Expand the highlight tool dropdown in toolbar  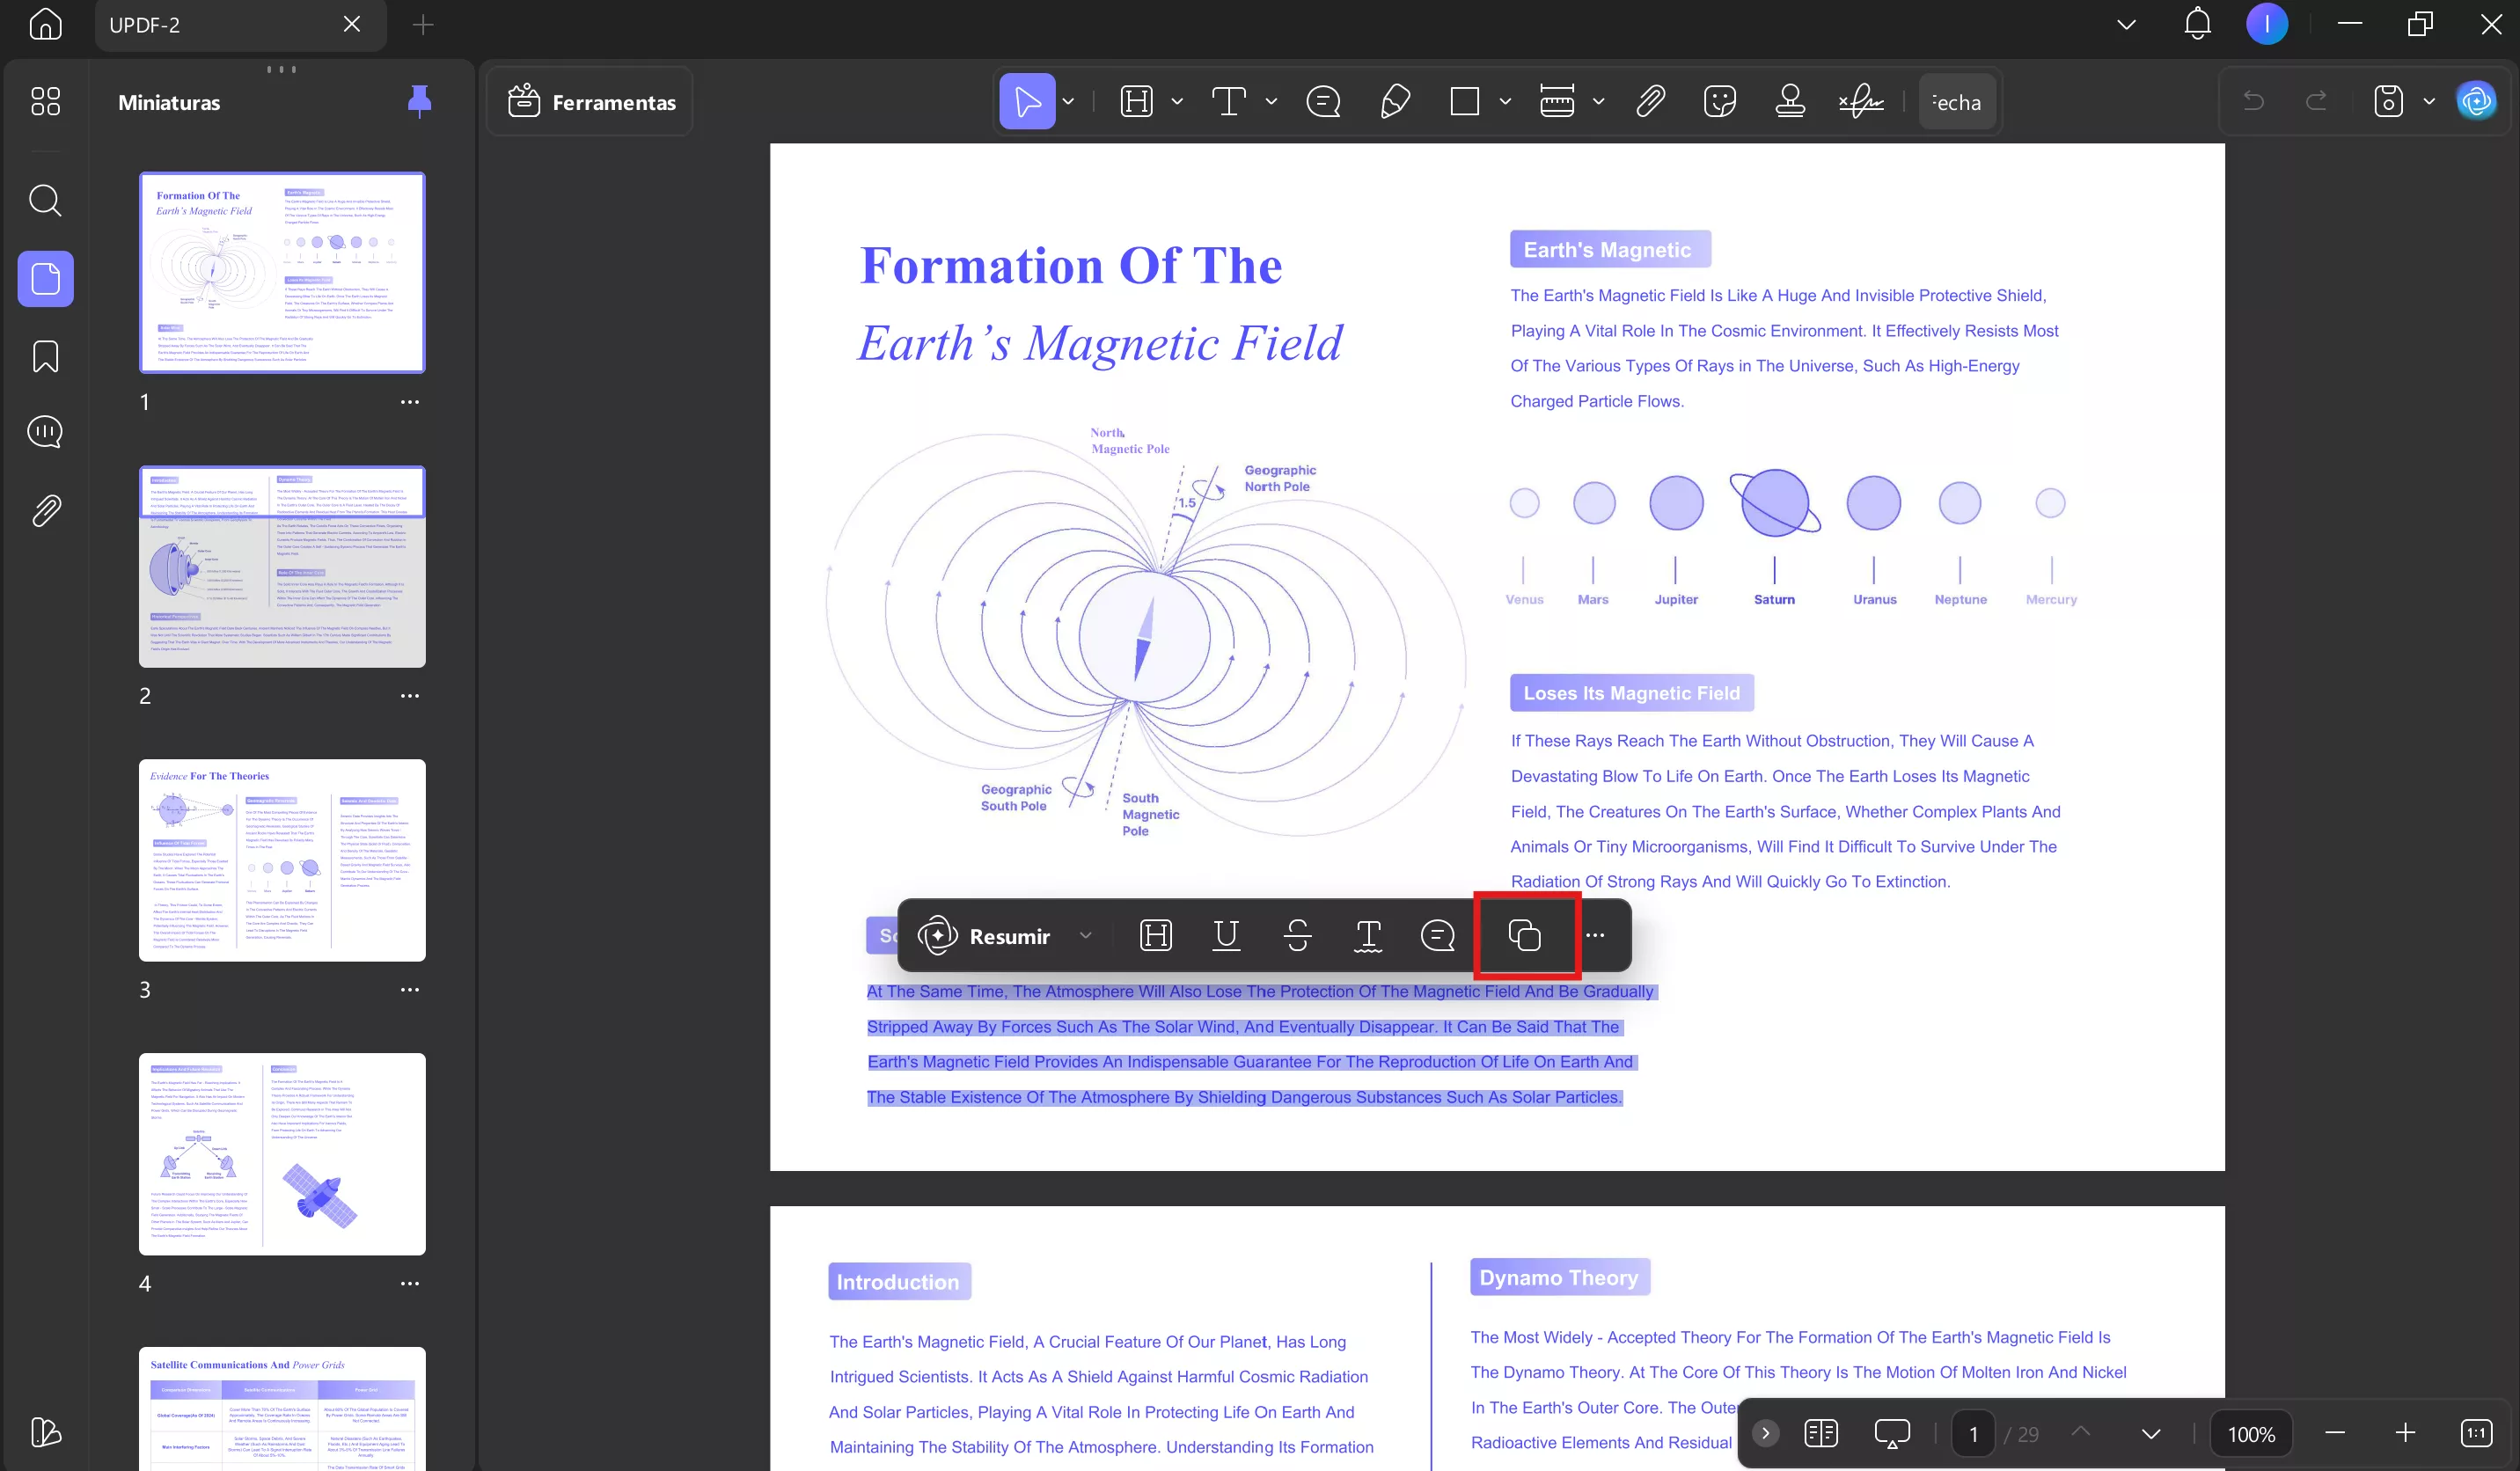[x=1177, y=102]
